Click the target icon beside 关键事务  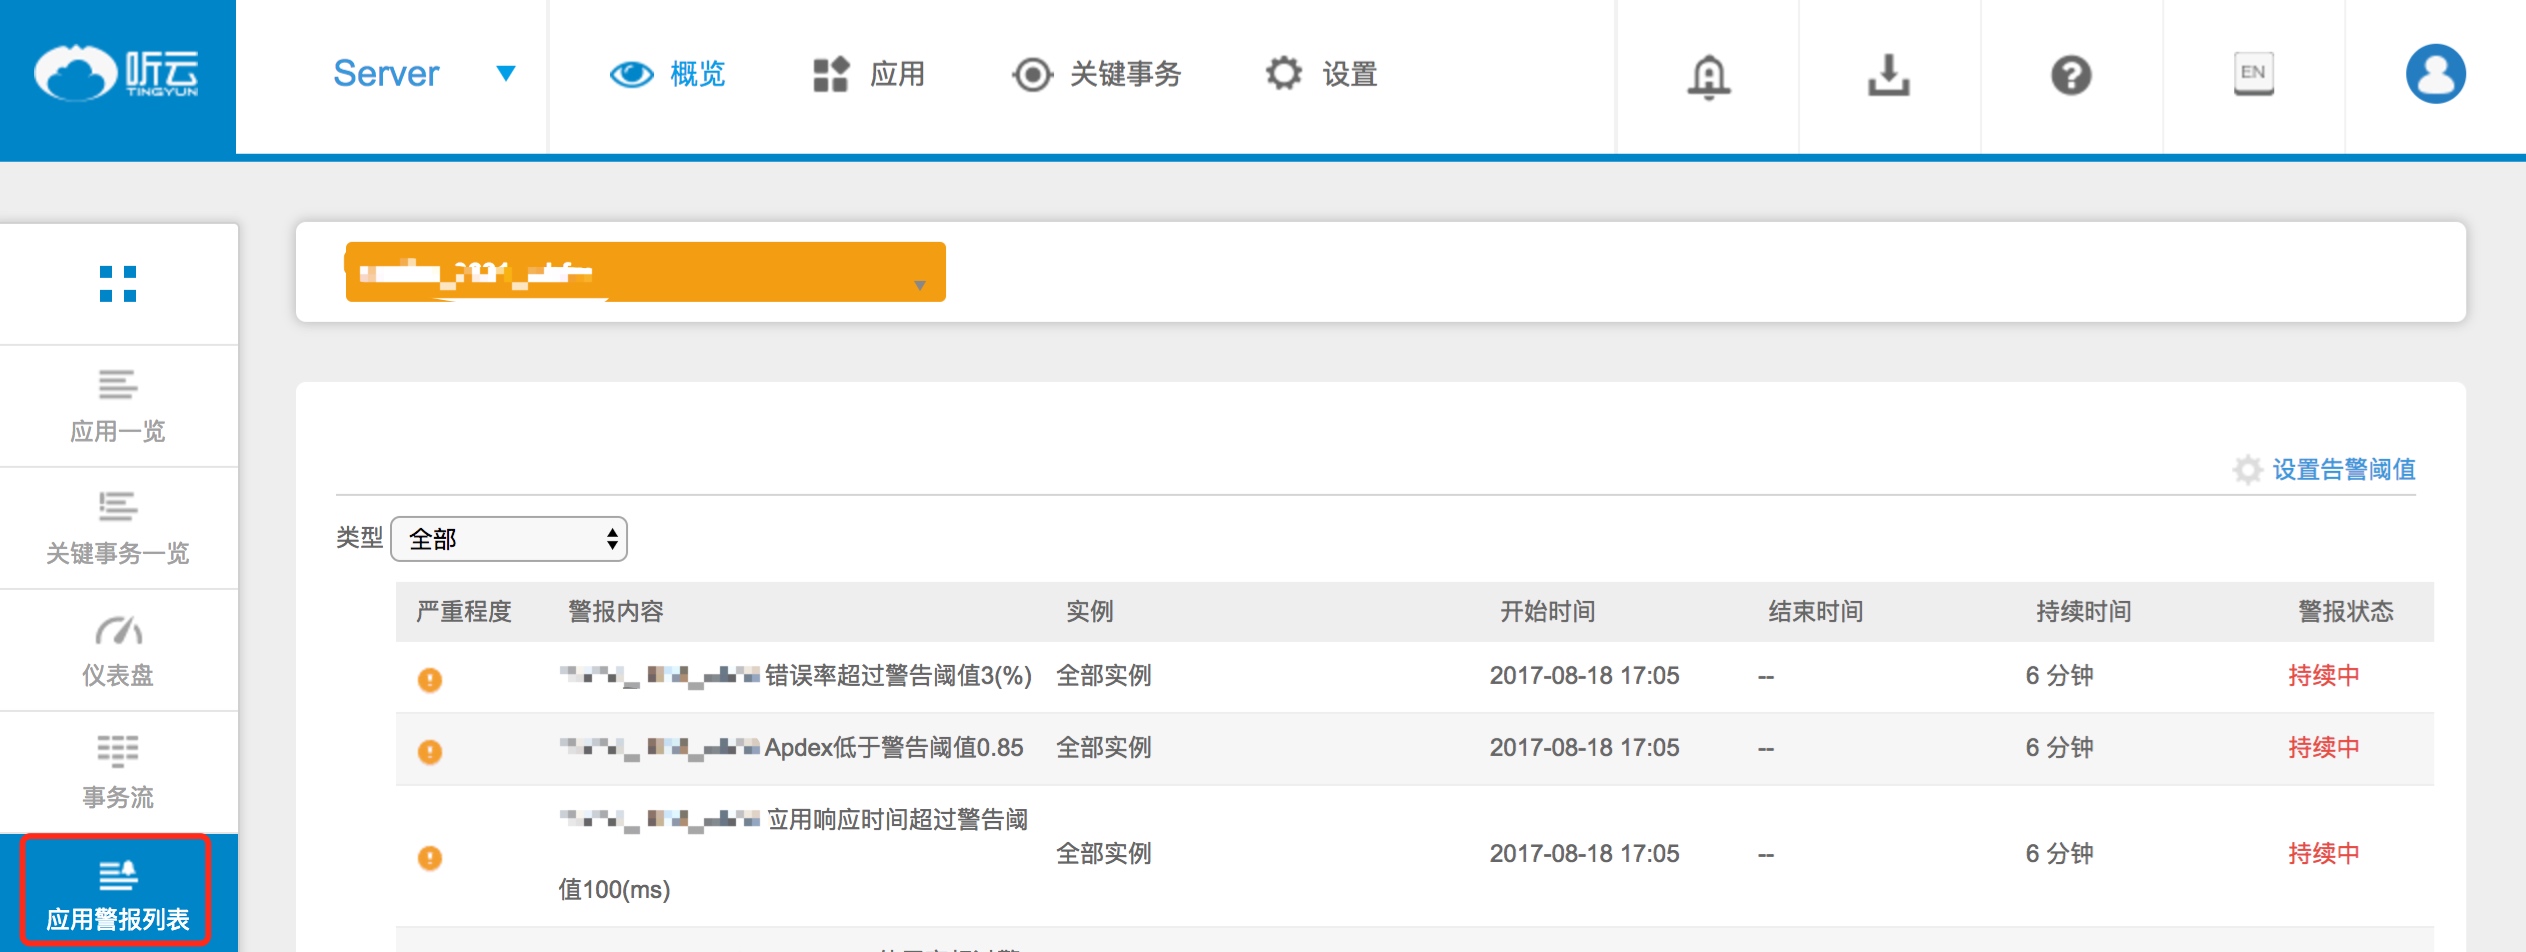(1032, 74)
